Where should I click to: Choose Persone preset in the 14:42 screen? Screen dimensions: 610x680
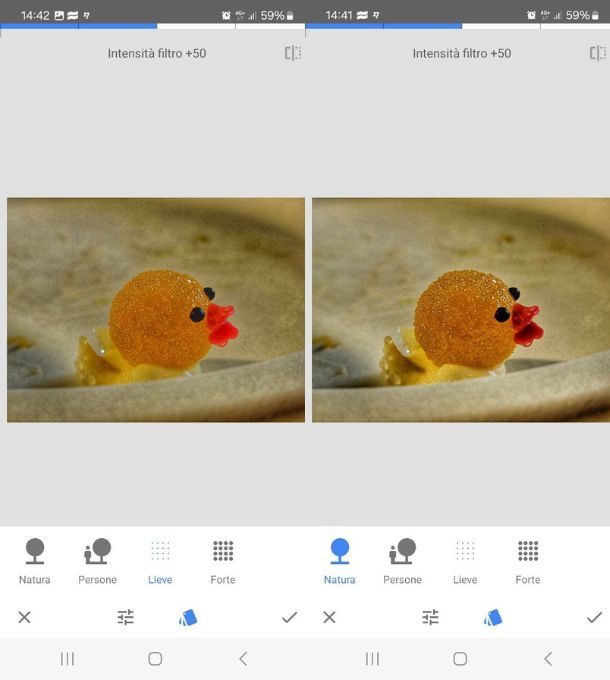pyautogui.click(x=97, y=560)
